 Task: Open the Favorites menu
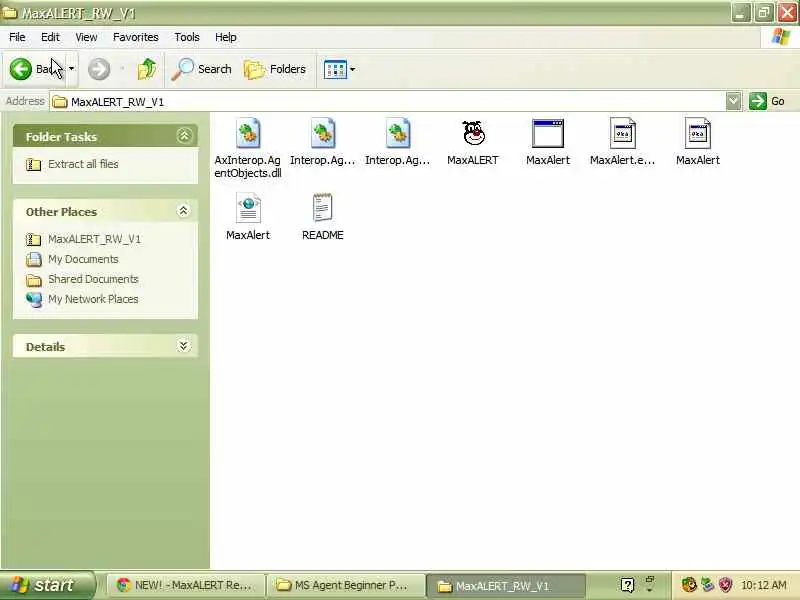pos(136,37)
